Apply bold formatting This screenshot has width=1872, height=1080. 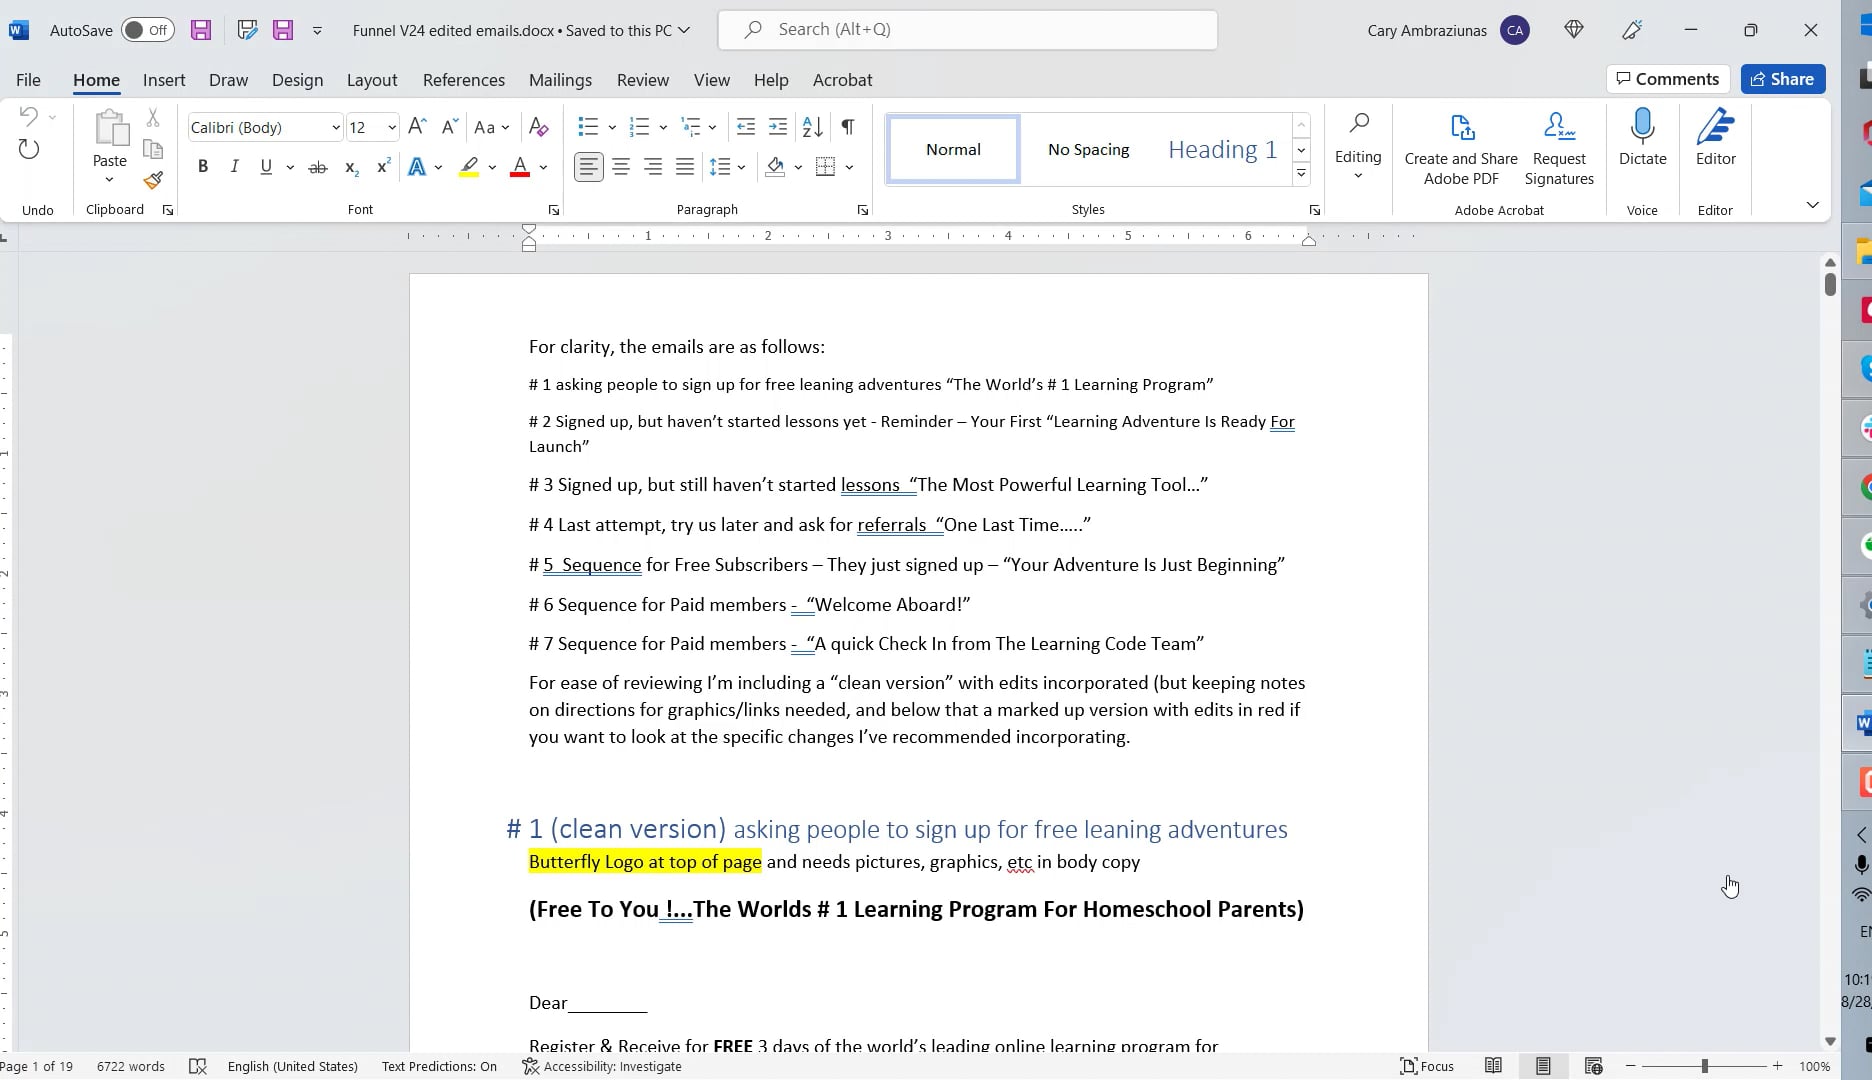pyautogui.click(x=203, y=166)
